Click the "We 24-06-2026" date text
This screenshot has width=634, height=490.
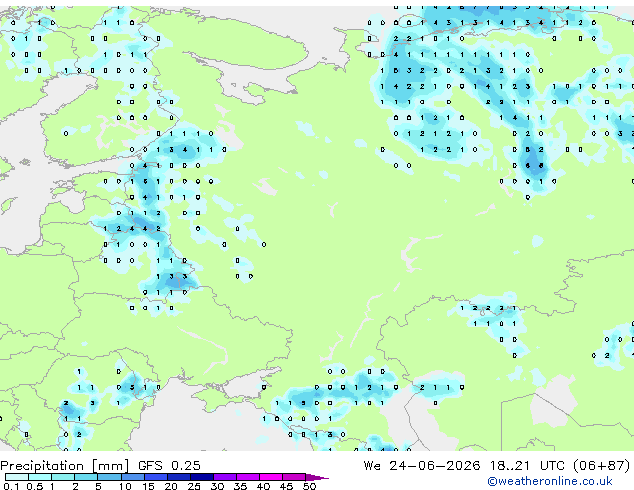pyautogui.click(x=422, y=465)
